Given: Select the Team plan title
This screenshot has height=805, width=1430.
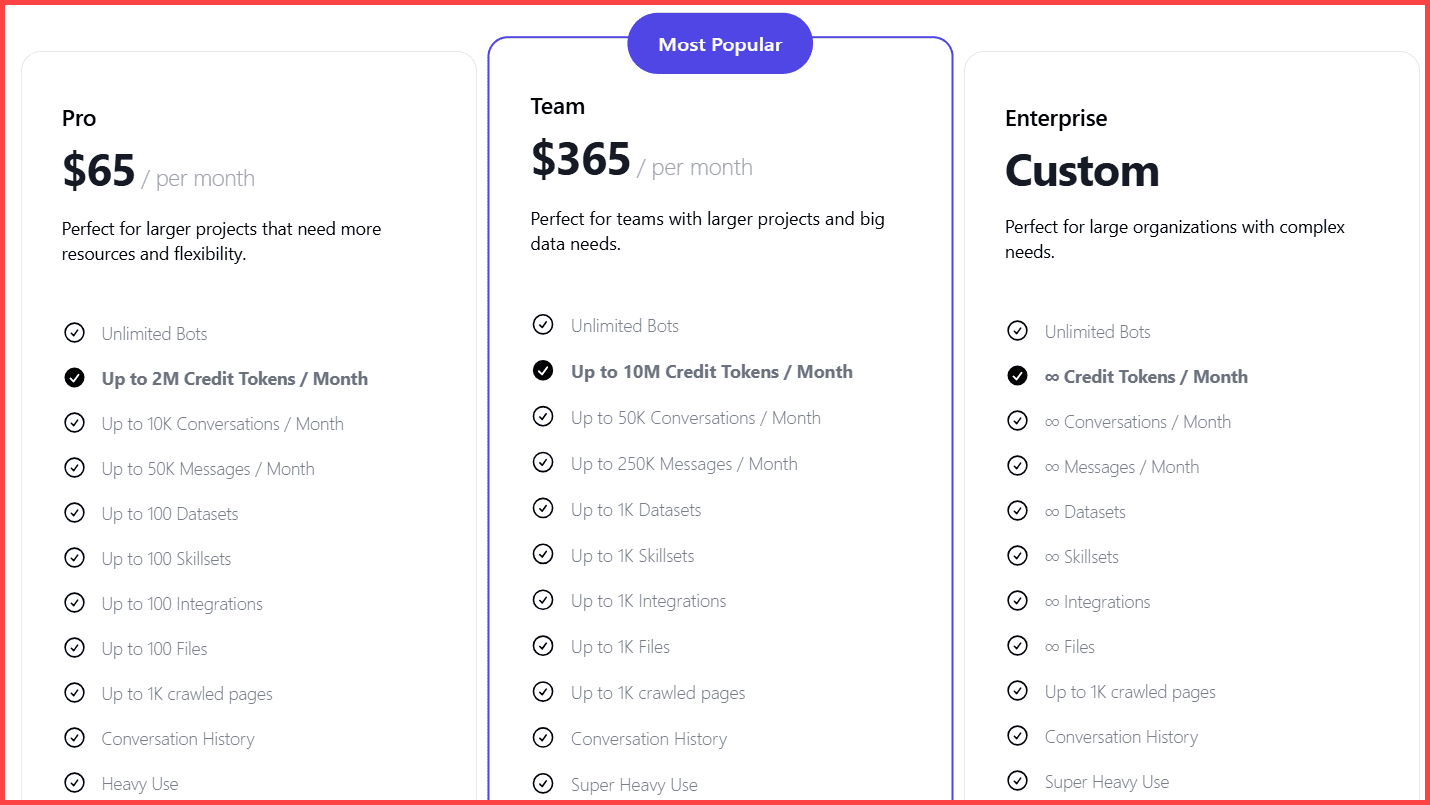Looking at the screenshot, I should coord(558,106).
